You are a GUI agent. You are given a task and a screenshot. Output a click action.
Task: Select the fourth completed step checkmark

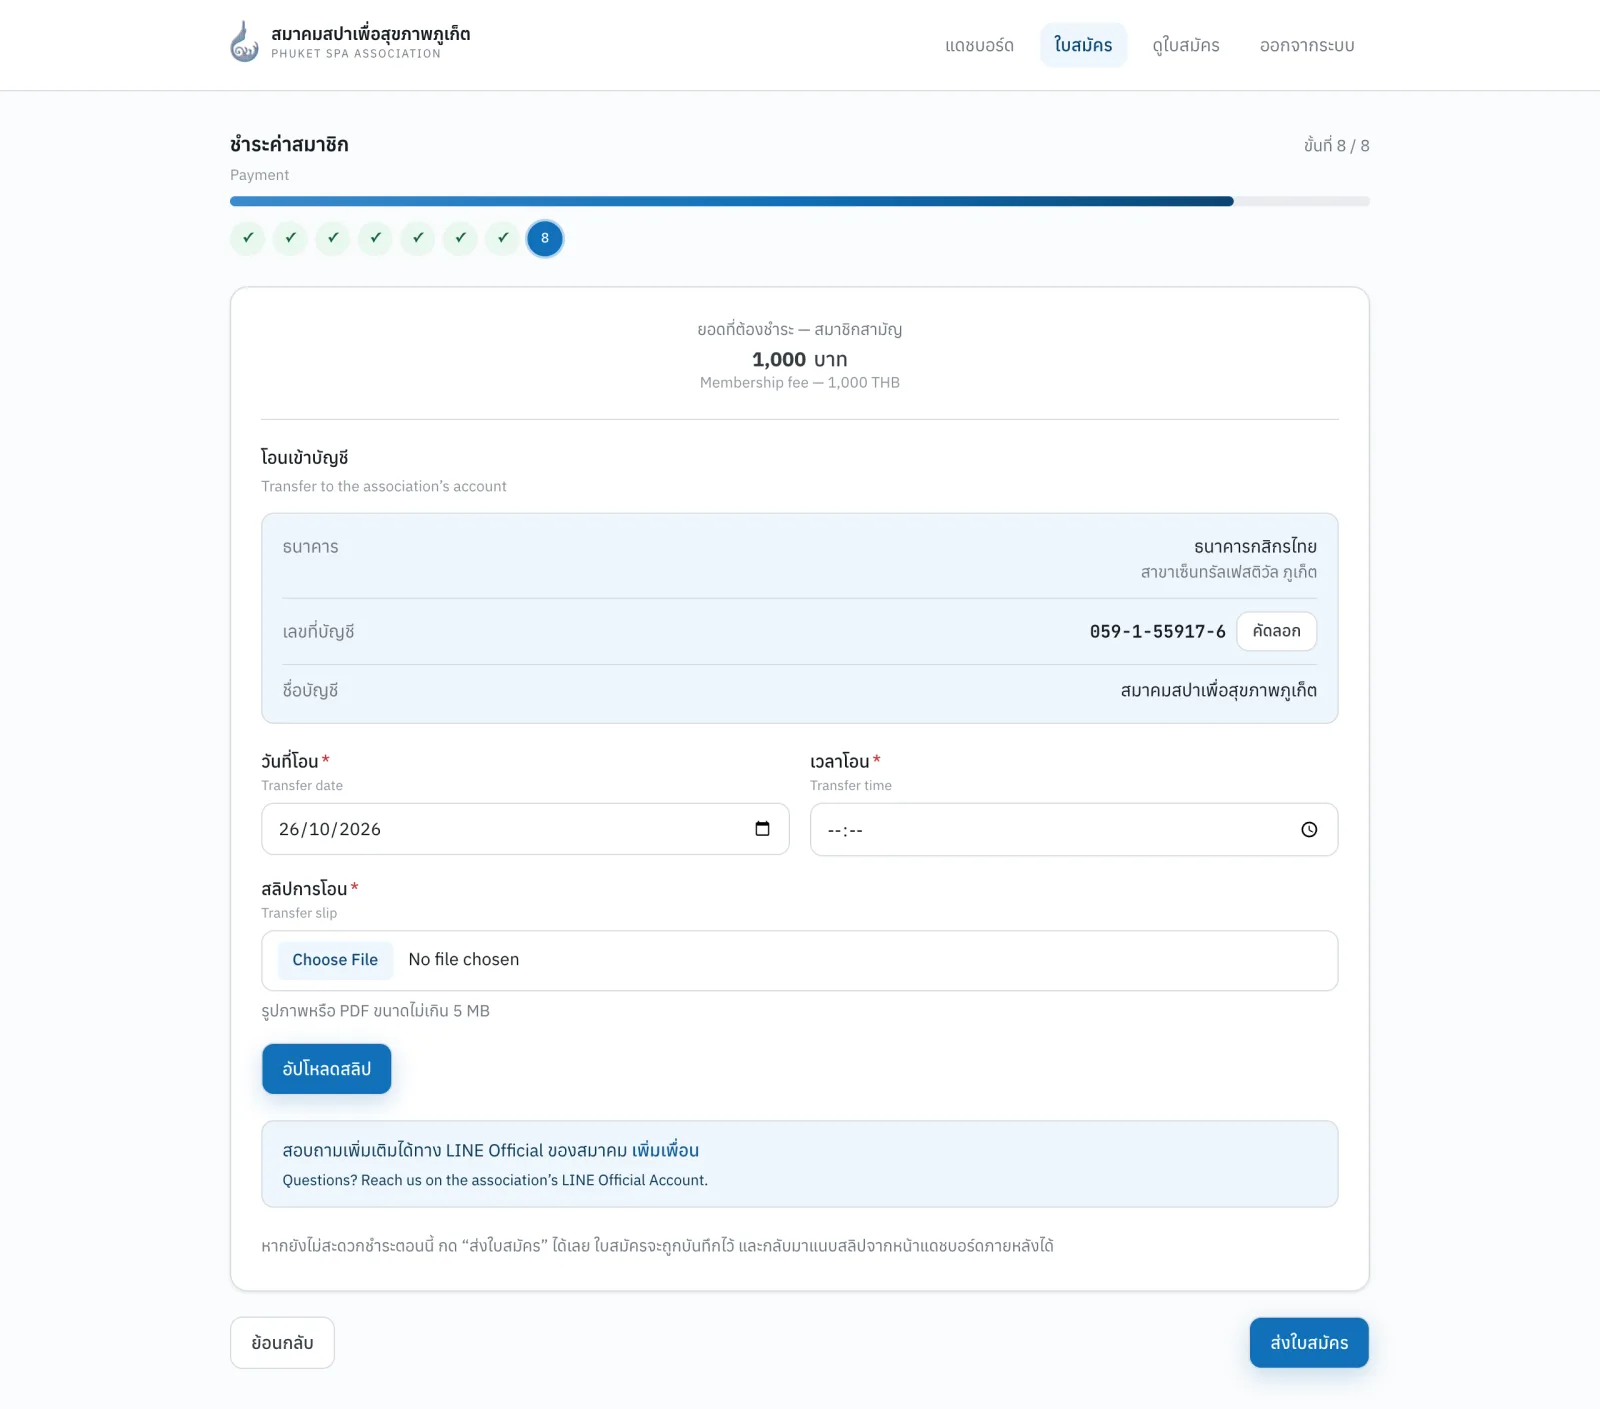[375, 238]
